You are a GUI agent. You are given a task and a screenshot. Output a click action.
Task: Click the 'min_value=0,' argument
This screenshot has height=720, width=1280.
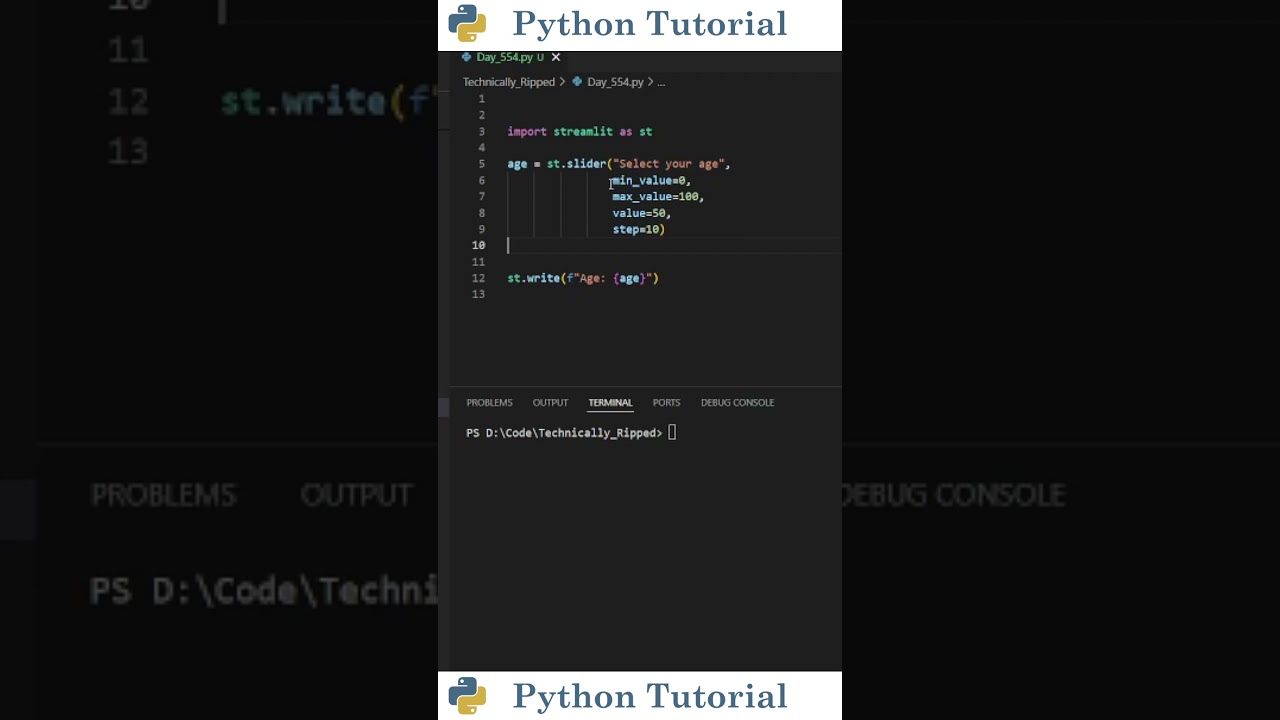coord(652,180)
